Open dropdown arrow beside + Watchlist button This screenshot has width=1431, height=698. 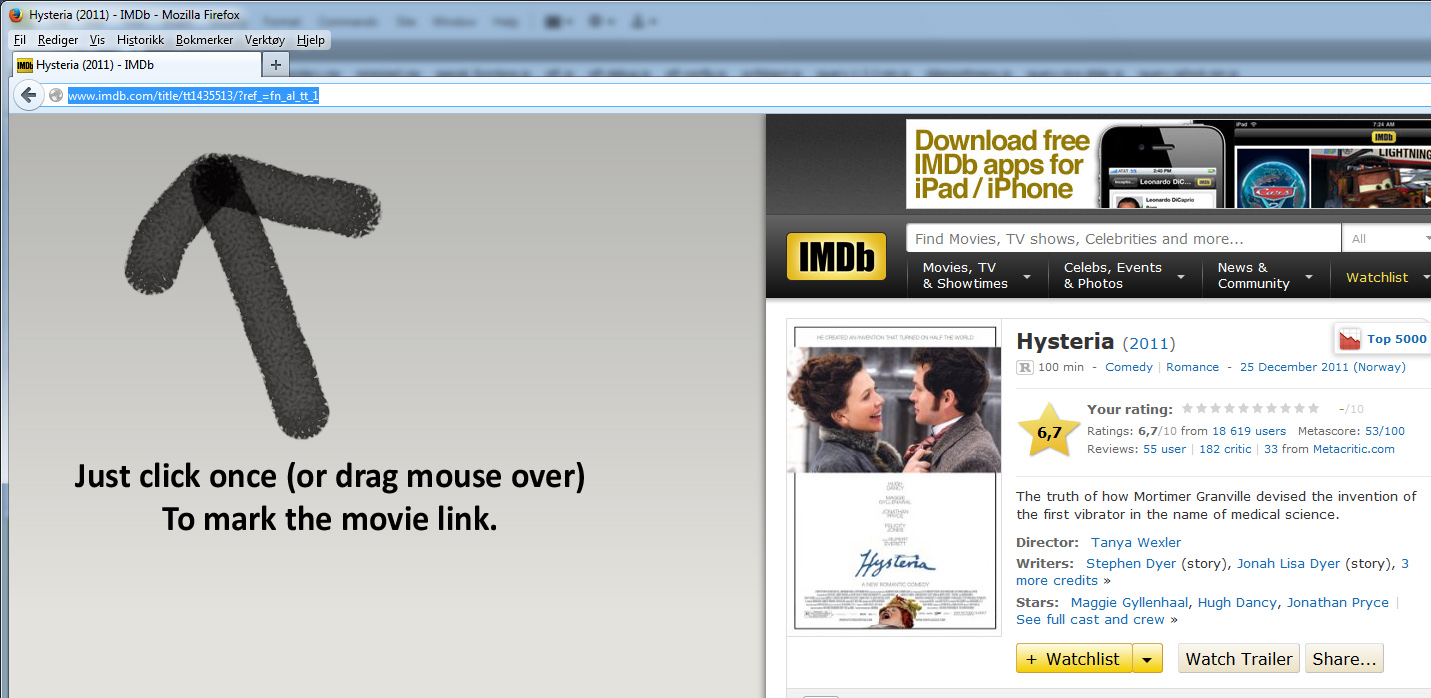point(1148,659)
